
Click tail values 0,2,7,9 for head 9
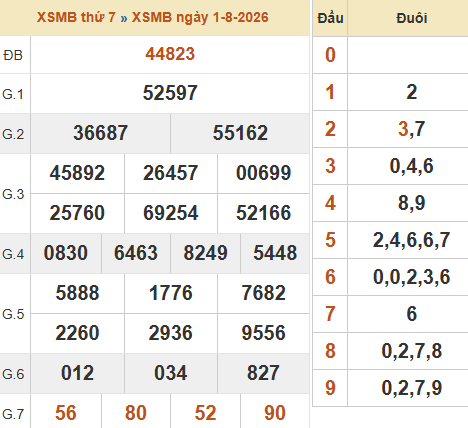pos(412,388)
